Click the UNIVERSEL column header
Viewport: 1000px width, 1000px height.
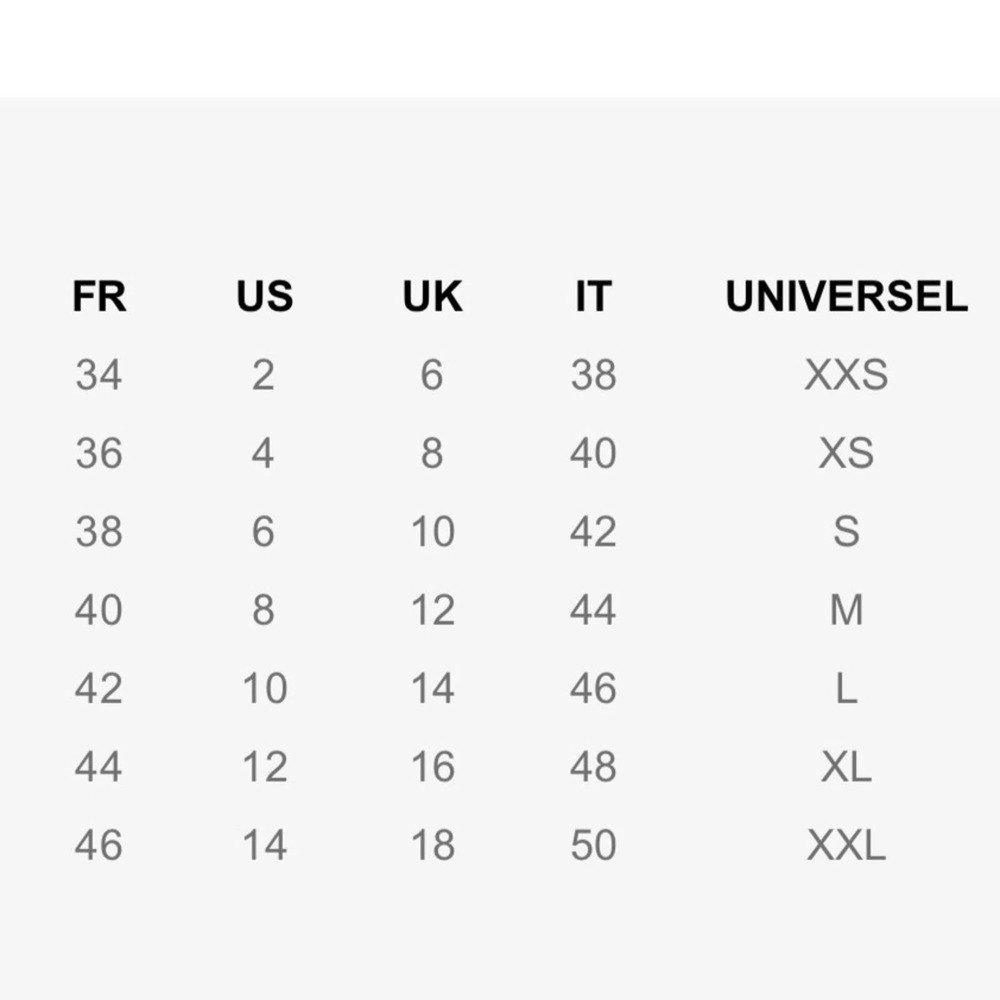[x=846, y=297]
